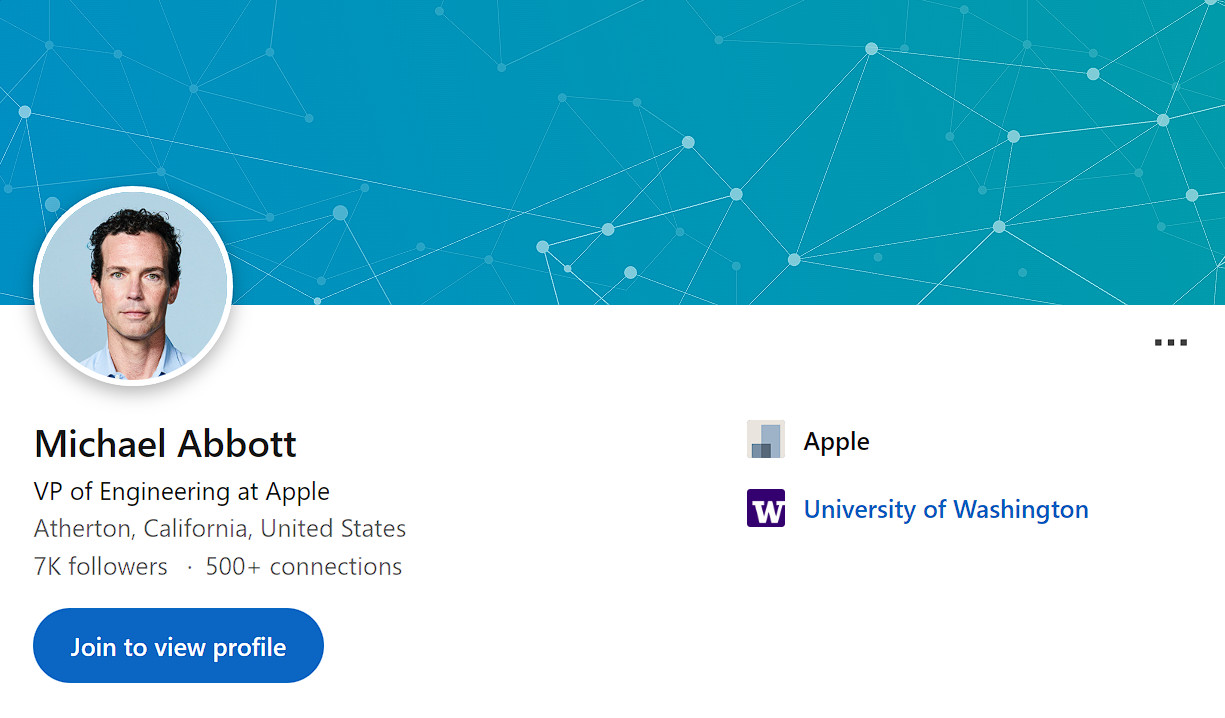Click the Michael Abbott name heading
The height and width of the screenshot is (718, 1225).
165,443
